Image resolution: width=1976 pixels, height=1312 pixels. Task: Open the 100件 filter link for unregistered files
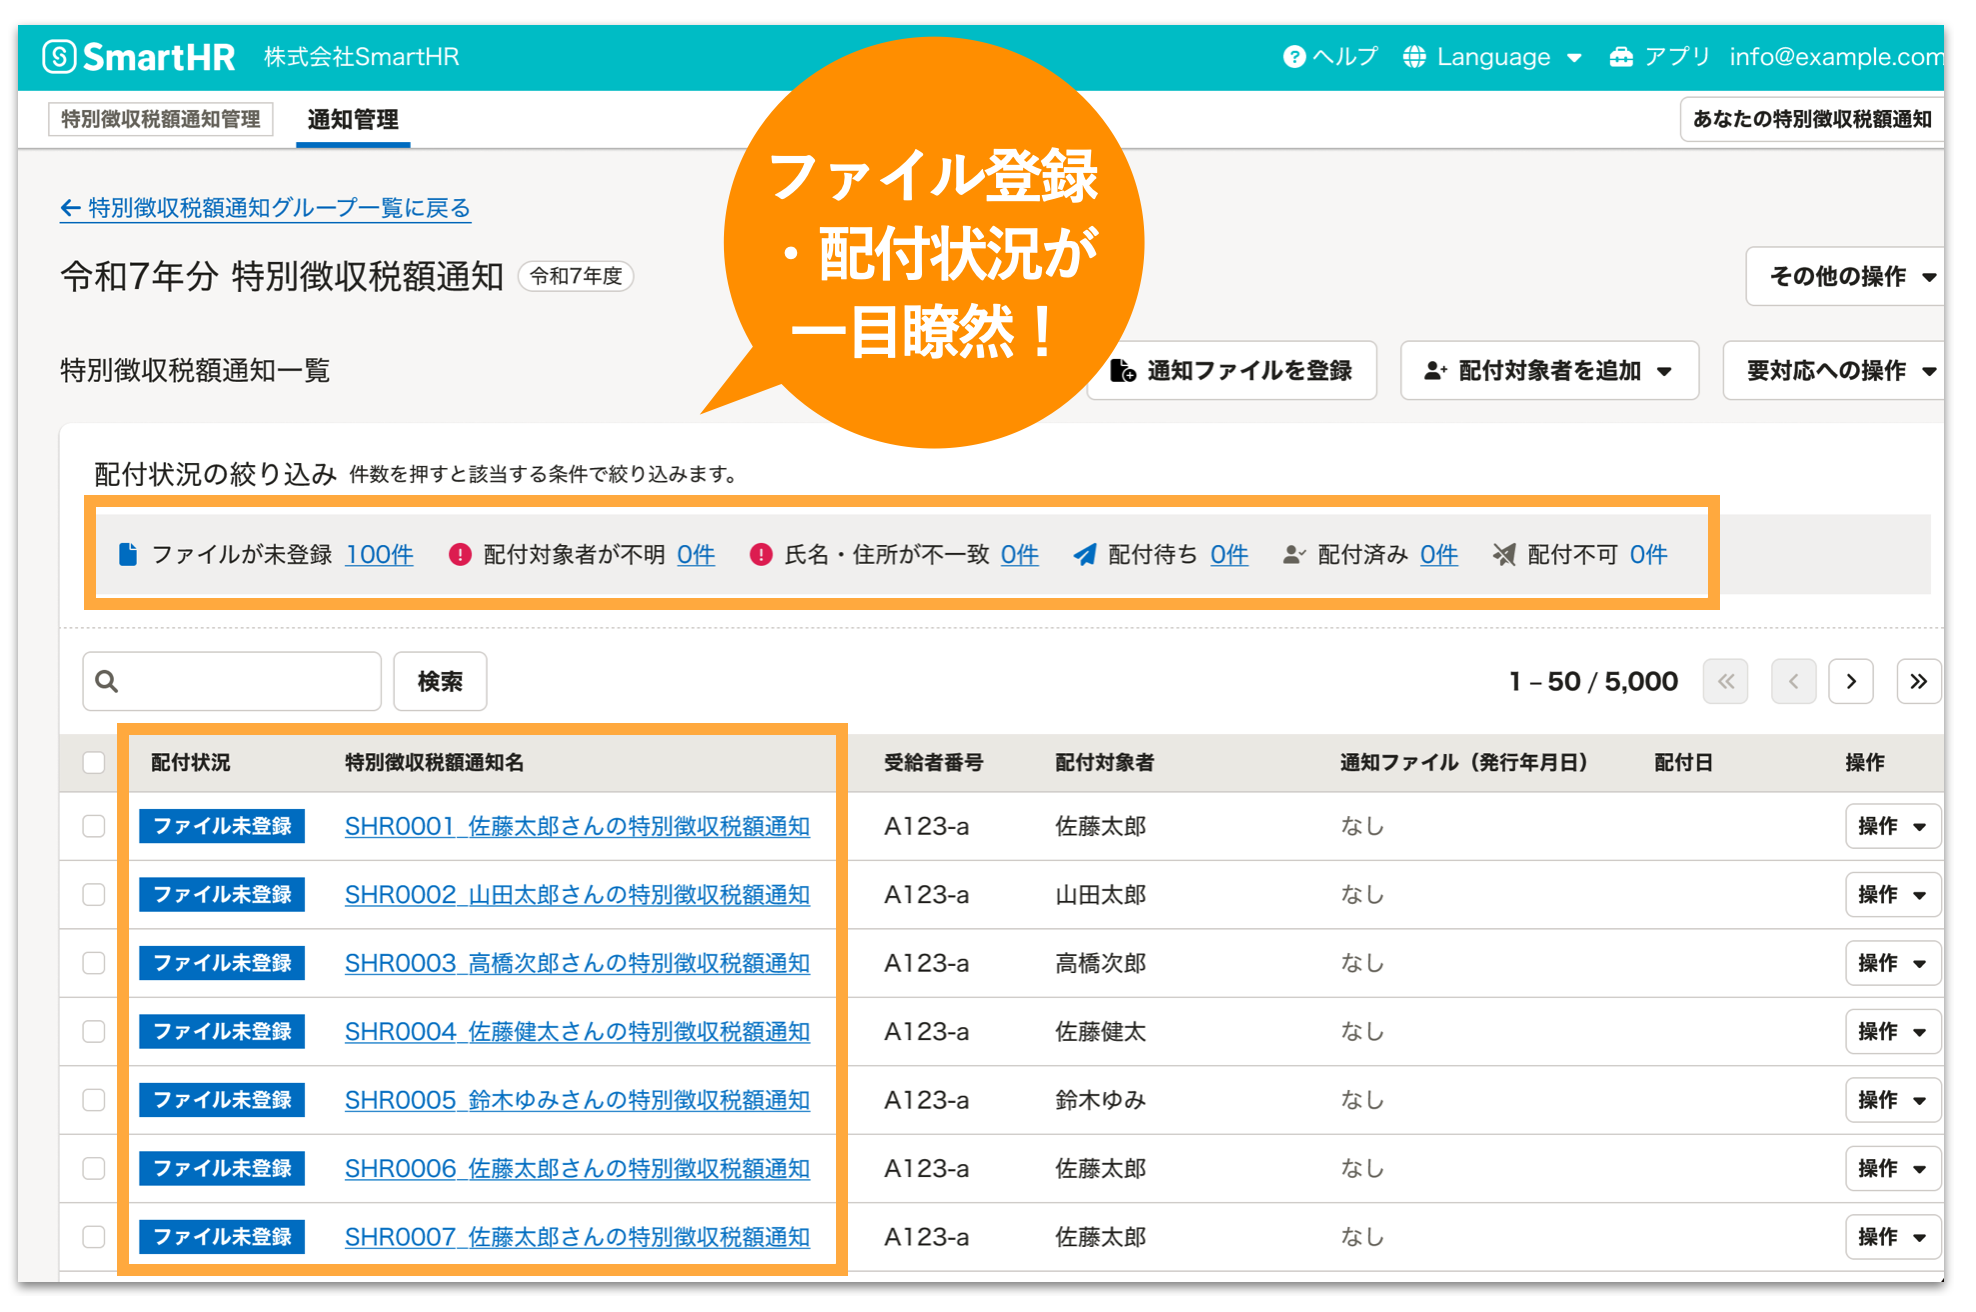point(379,554)
